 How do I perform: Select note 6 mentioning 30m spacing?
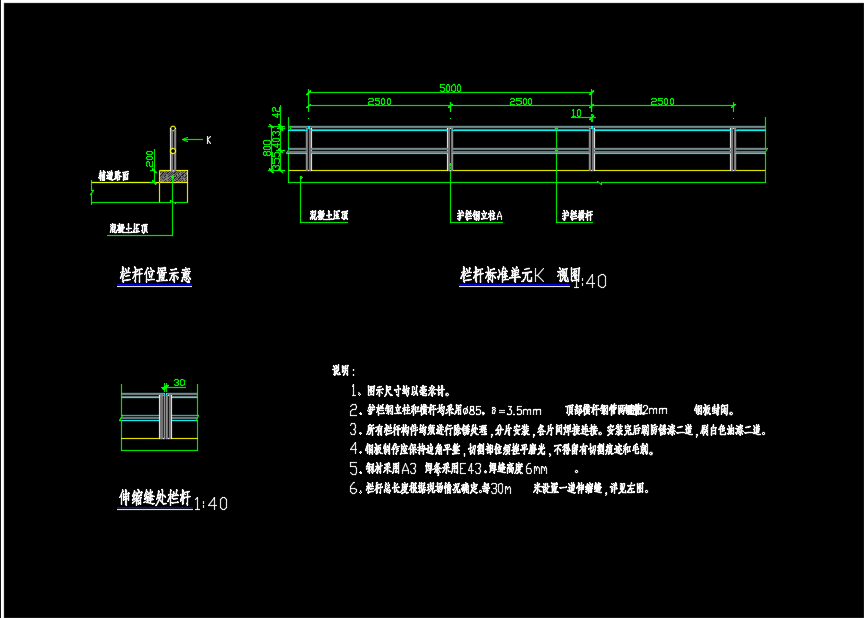click(500, 489)
